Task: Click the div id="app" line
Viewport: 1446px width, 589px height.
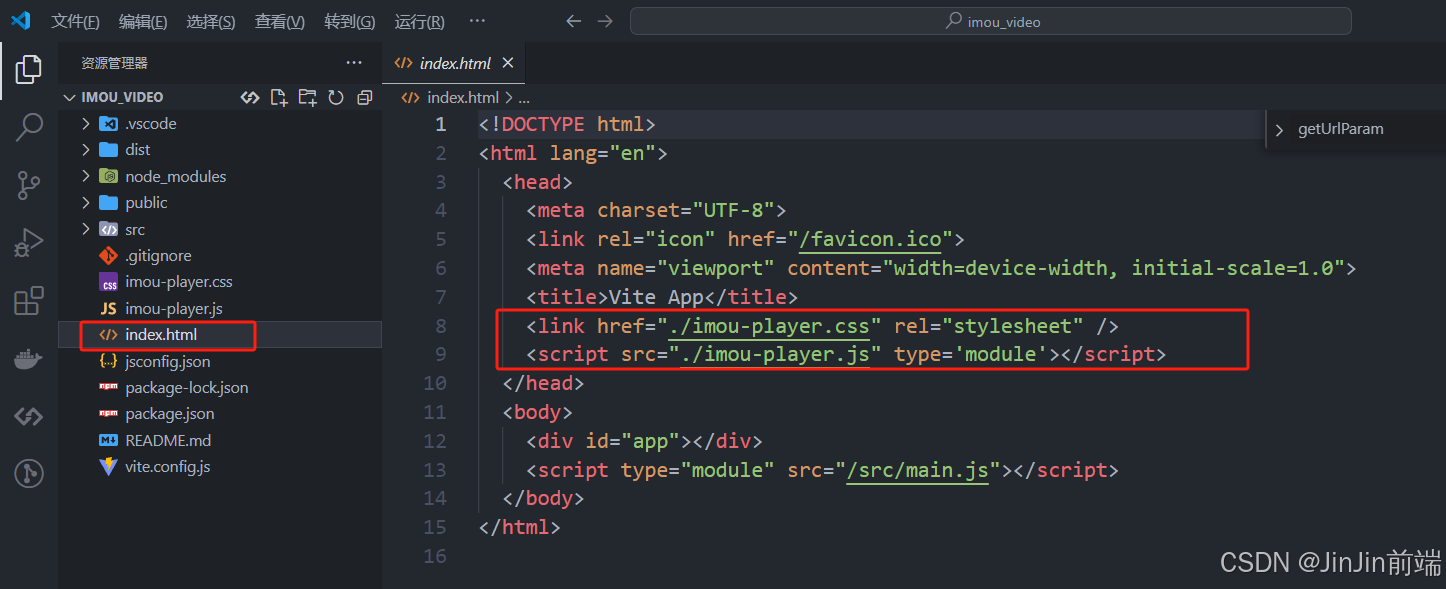Action: click(645, 441)
